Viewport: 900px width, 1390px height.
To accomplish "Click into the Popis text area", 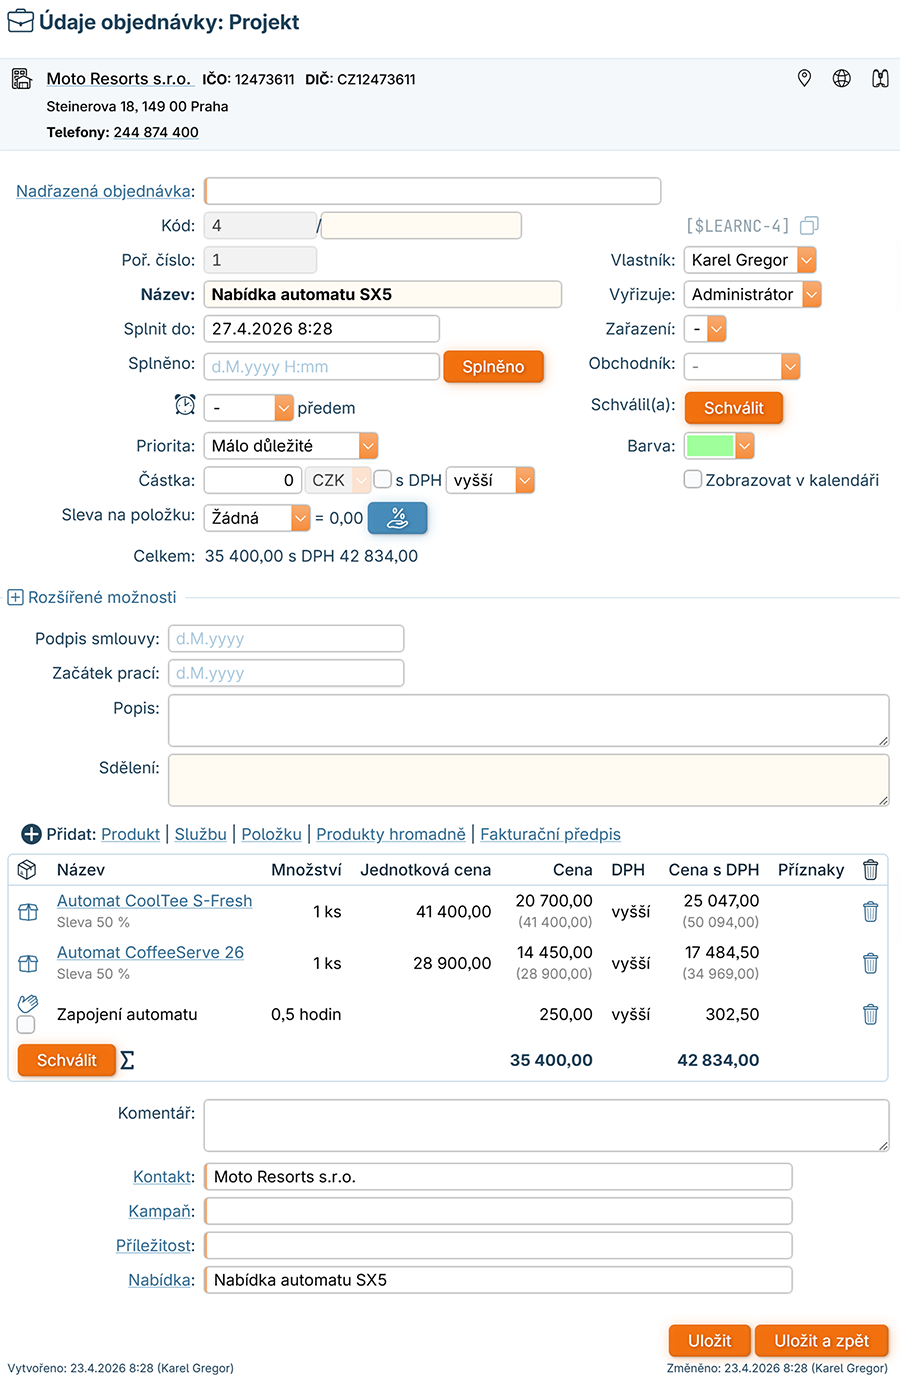I will [x=528, y=720].
